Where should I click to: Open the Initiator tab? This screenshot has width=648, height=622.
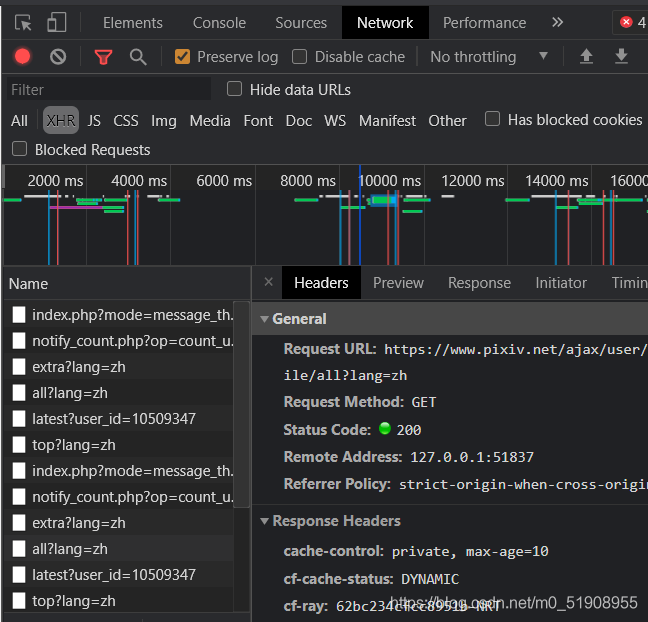561,283
